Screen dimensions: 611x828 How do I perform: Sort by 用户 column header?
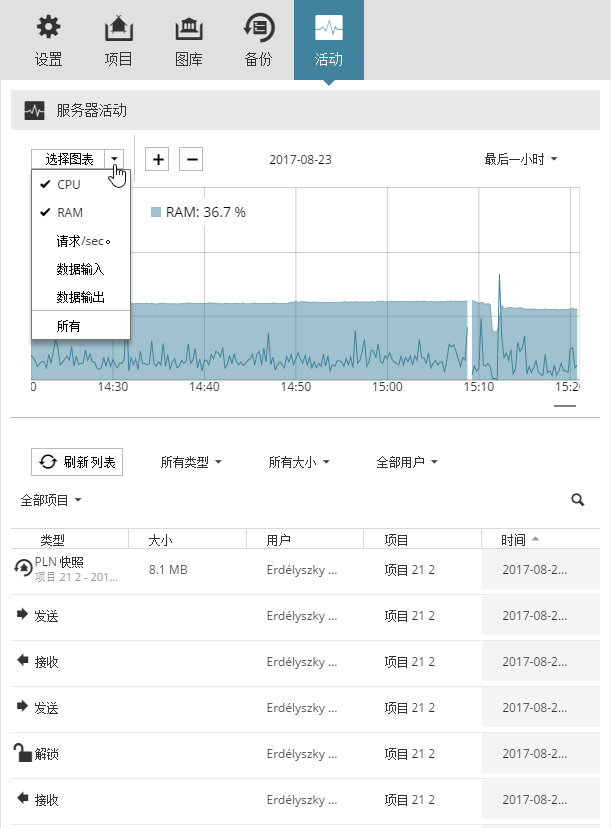[278, 540]
